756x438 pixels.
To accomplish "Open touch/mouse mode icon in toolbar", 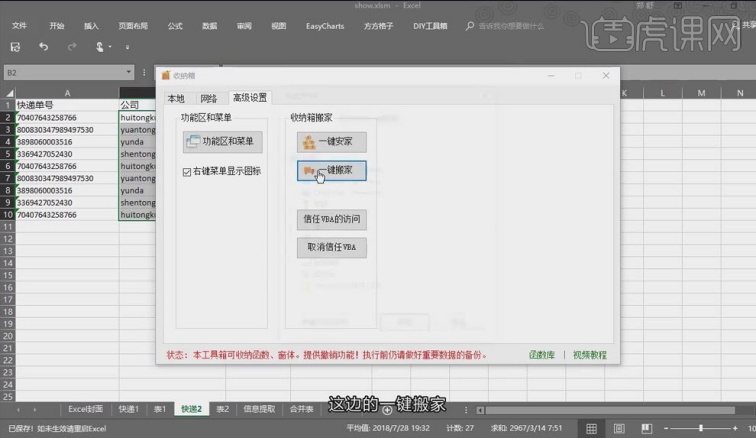I will [x=99, y=47].
